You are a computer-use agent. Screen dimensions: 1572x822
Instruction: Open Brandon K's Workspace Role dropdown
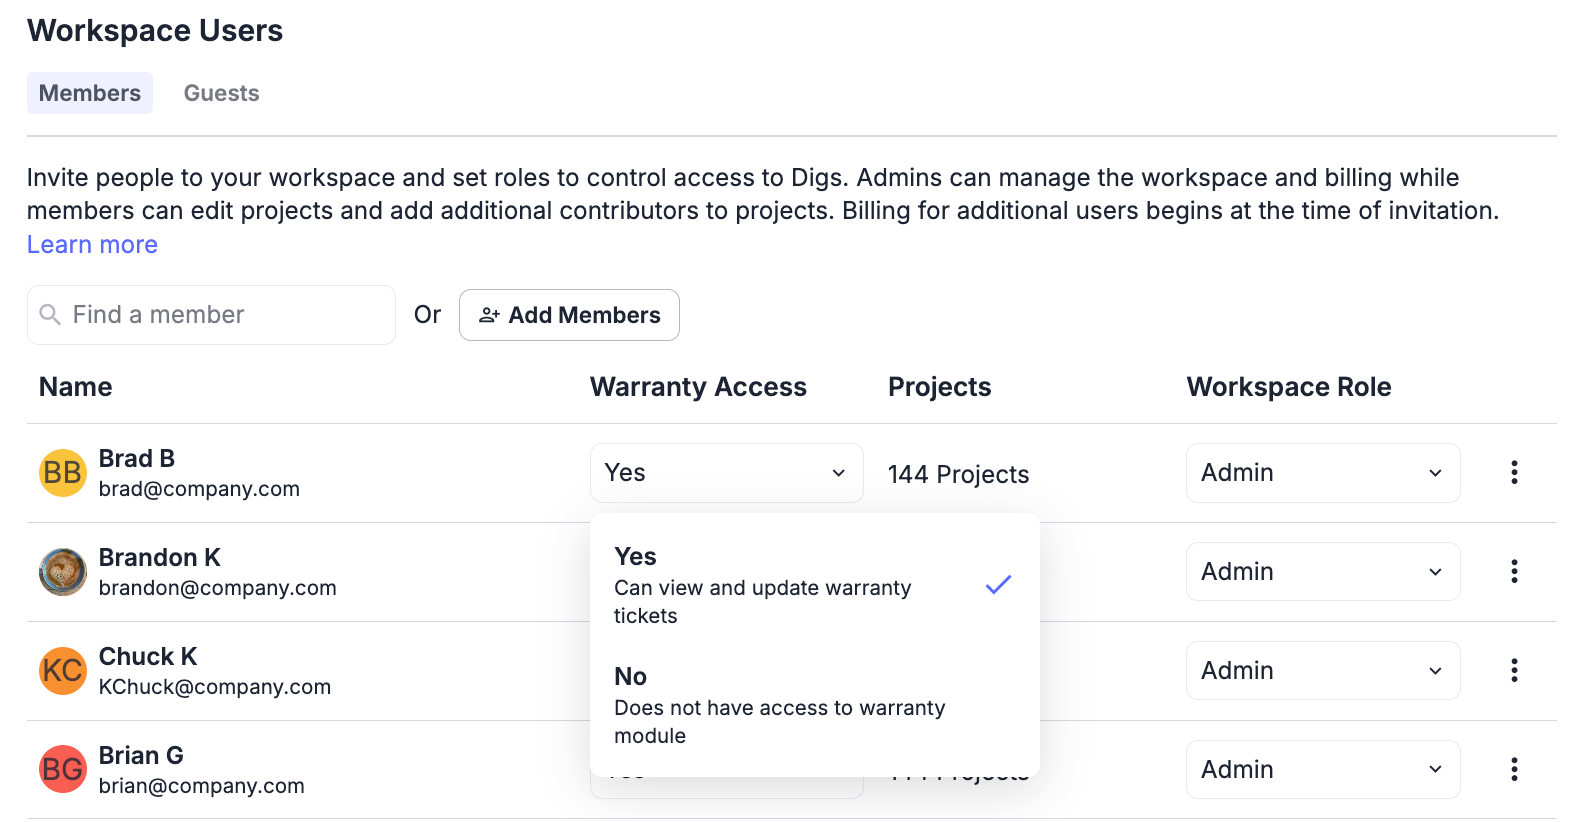[x=1322, y=572]
